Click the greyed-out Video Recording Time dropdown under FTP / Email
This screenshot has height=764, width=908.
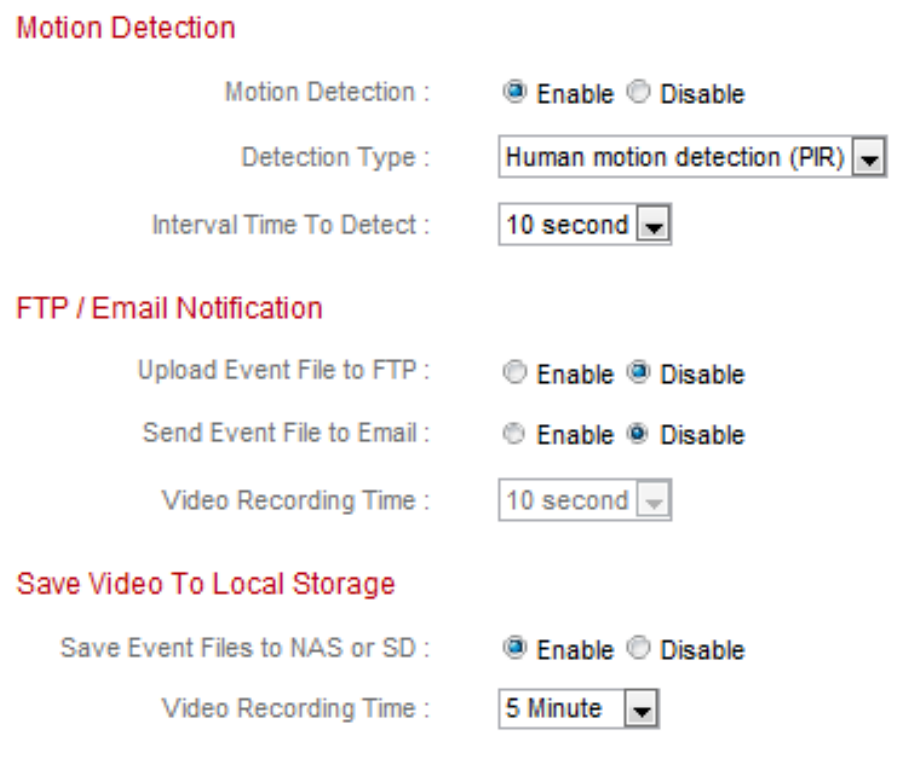pos(584,500)
